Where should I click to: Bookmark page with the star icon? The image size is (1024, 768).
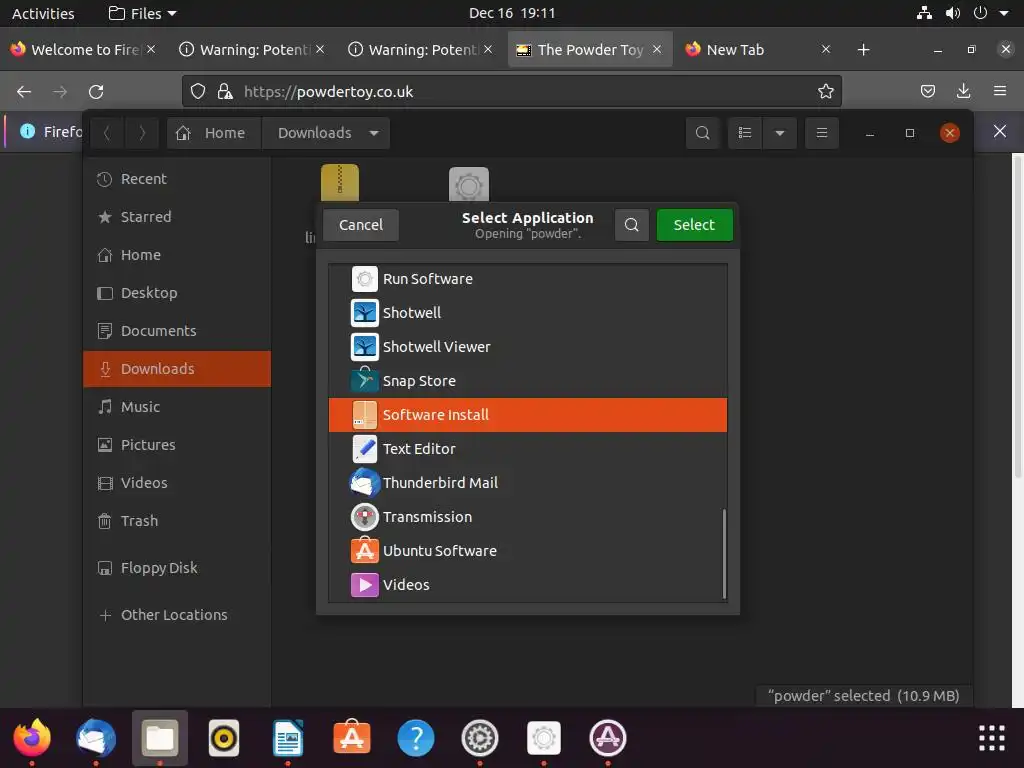click(x=825, y=91)
